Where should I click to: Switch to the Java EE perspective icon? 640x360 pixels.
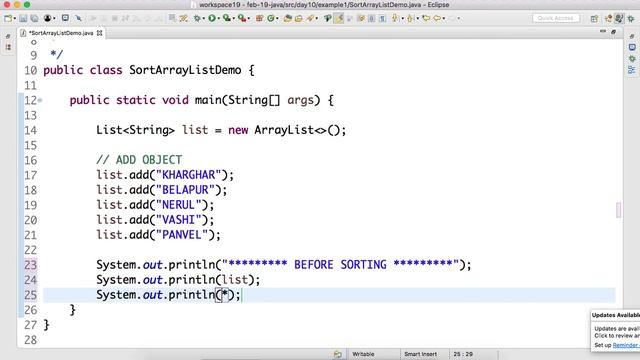[x=608, y=19]
